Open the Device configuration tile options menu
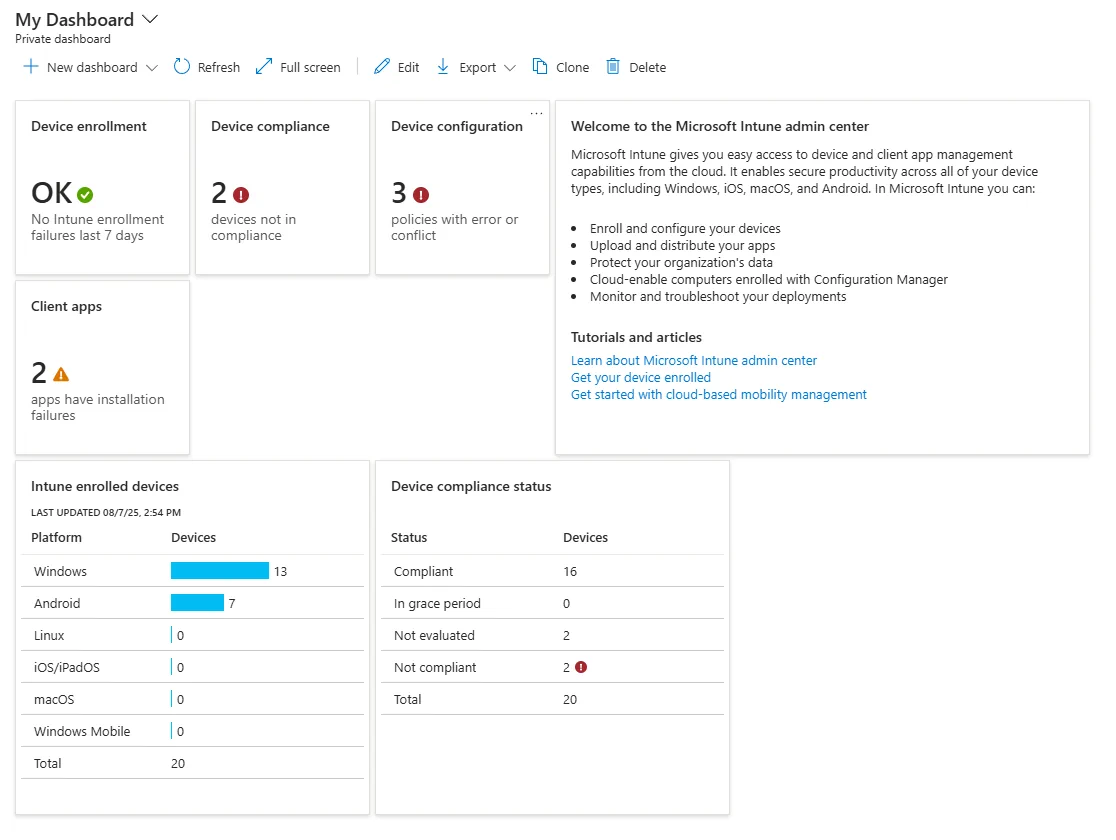 point(536,112)
